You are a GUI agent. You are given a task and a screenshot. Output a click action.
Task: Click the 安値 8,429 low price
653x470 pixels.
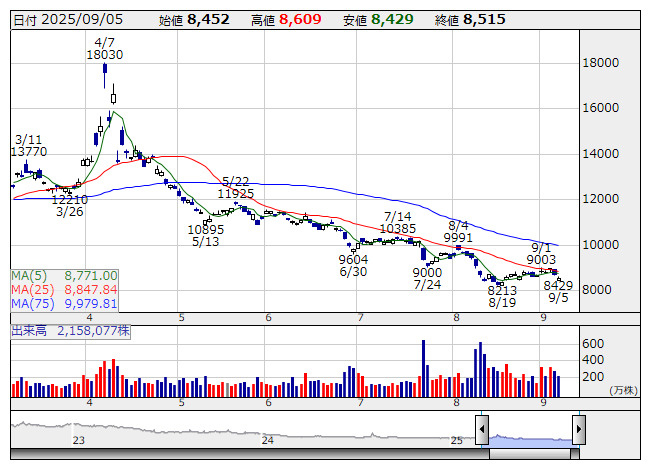[378, 20]
